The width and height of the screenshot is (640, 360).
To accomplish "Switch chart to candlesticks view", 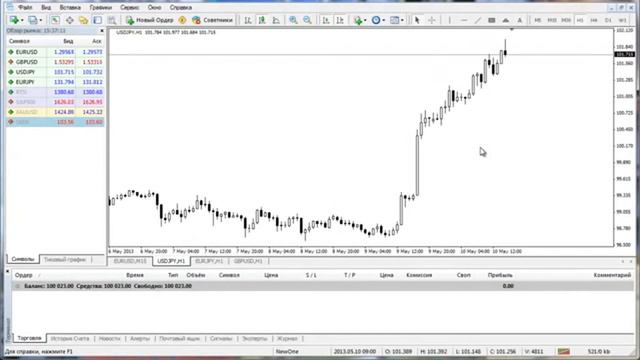I will tap(262, 20).
